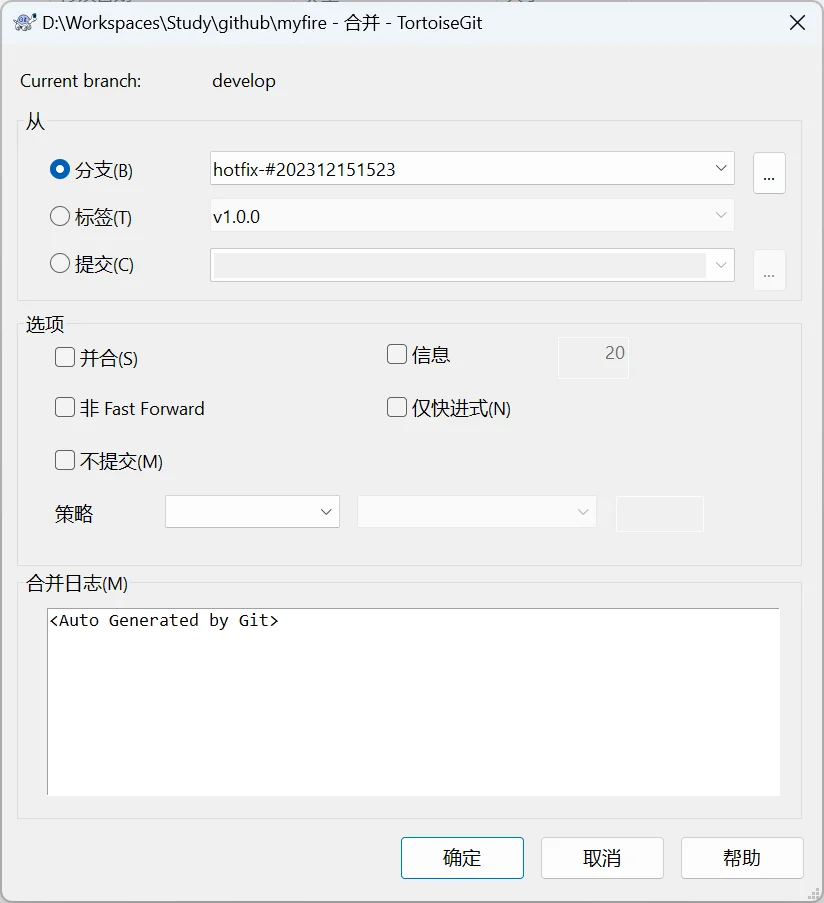824x903 pixels.
Task: Select the 标签(T) radio button
Action: point(60,216)
